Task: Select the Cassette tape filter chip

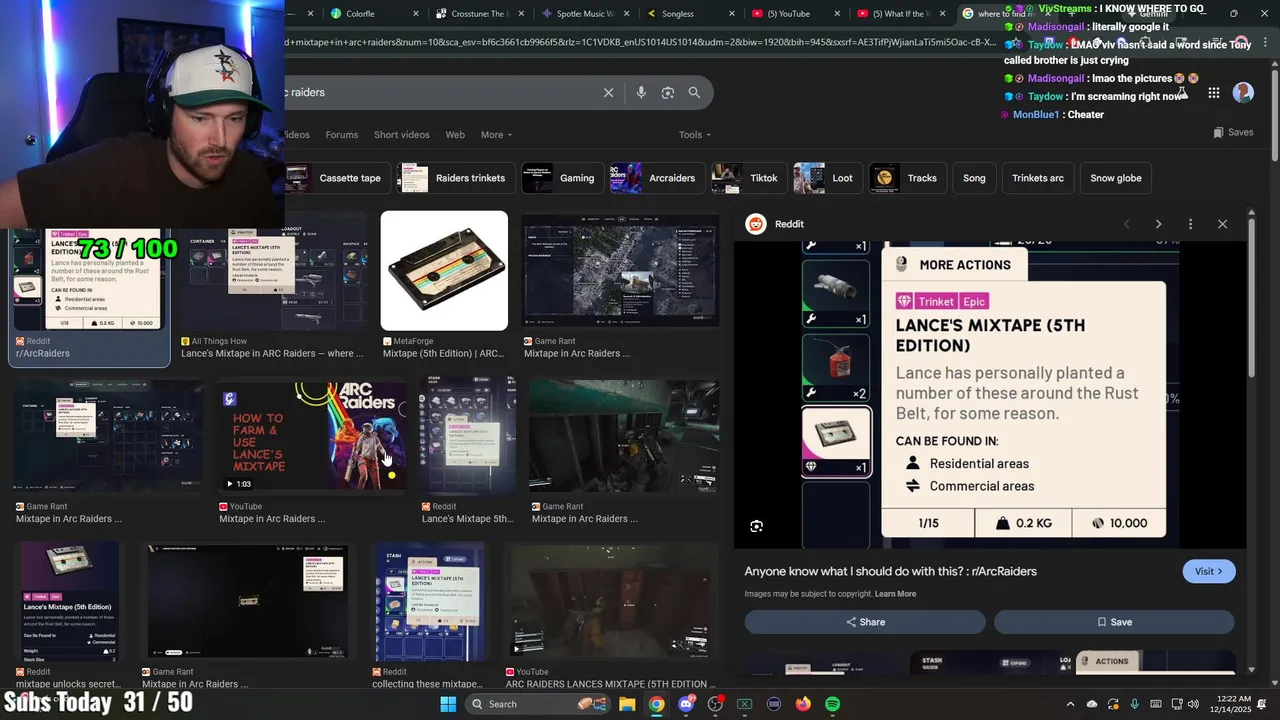Action: coord(336,178)
